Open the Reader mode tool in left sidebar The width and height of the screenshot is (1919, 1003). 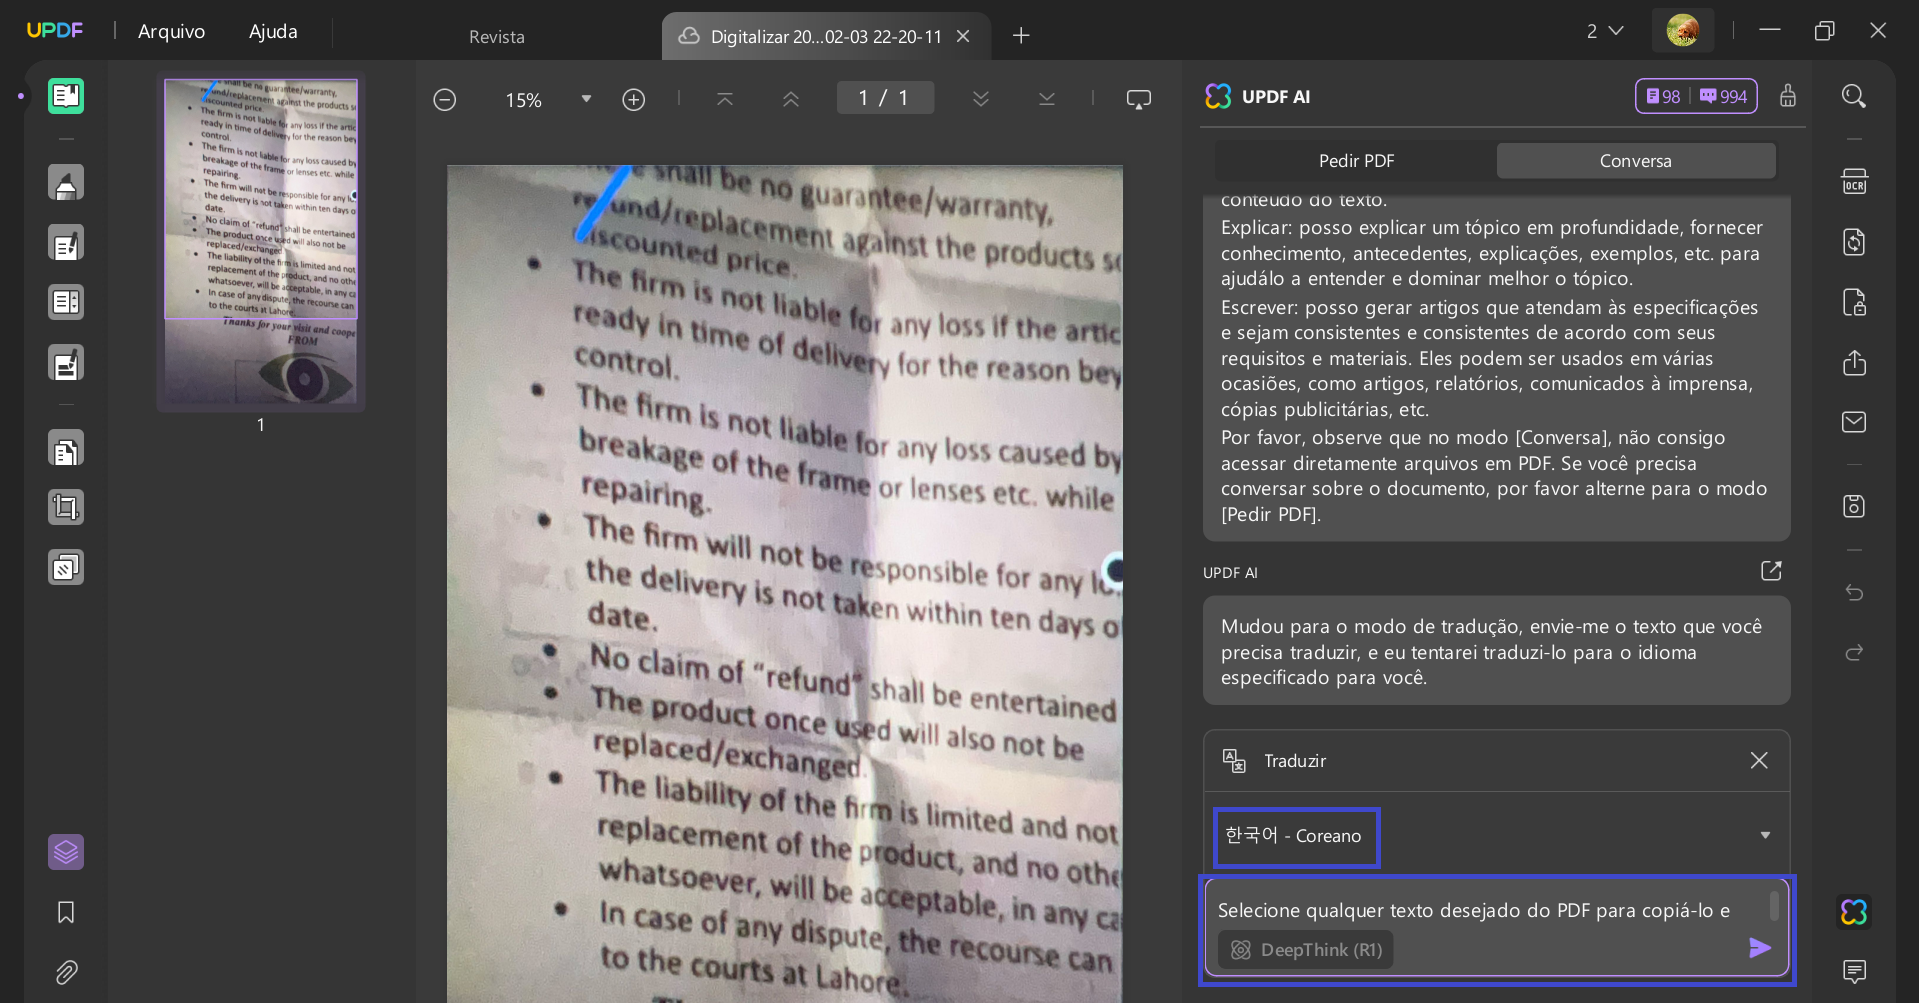[66, 96]
